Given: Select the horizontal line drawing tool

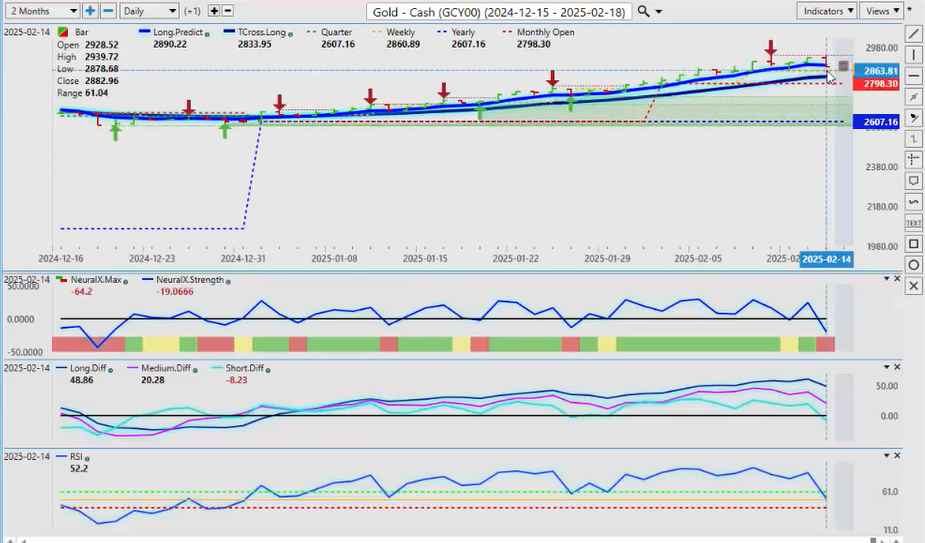Looking at the screenshot, I should [x=914, y=76].
